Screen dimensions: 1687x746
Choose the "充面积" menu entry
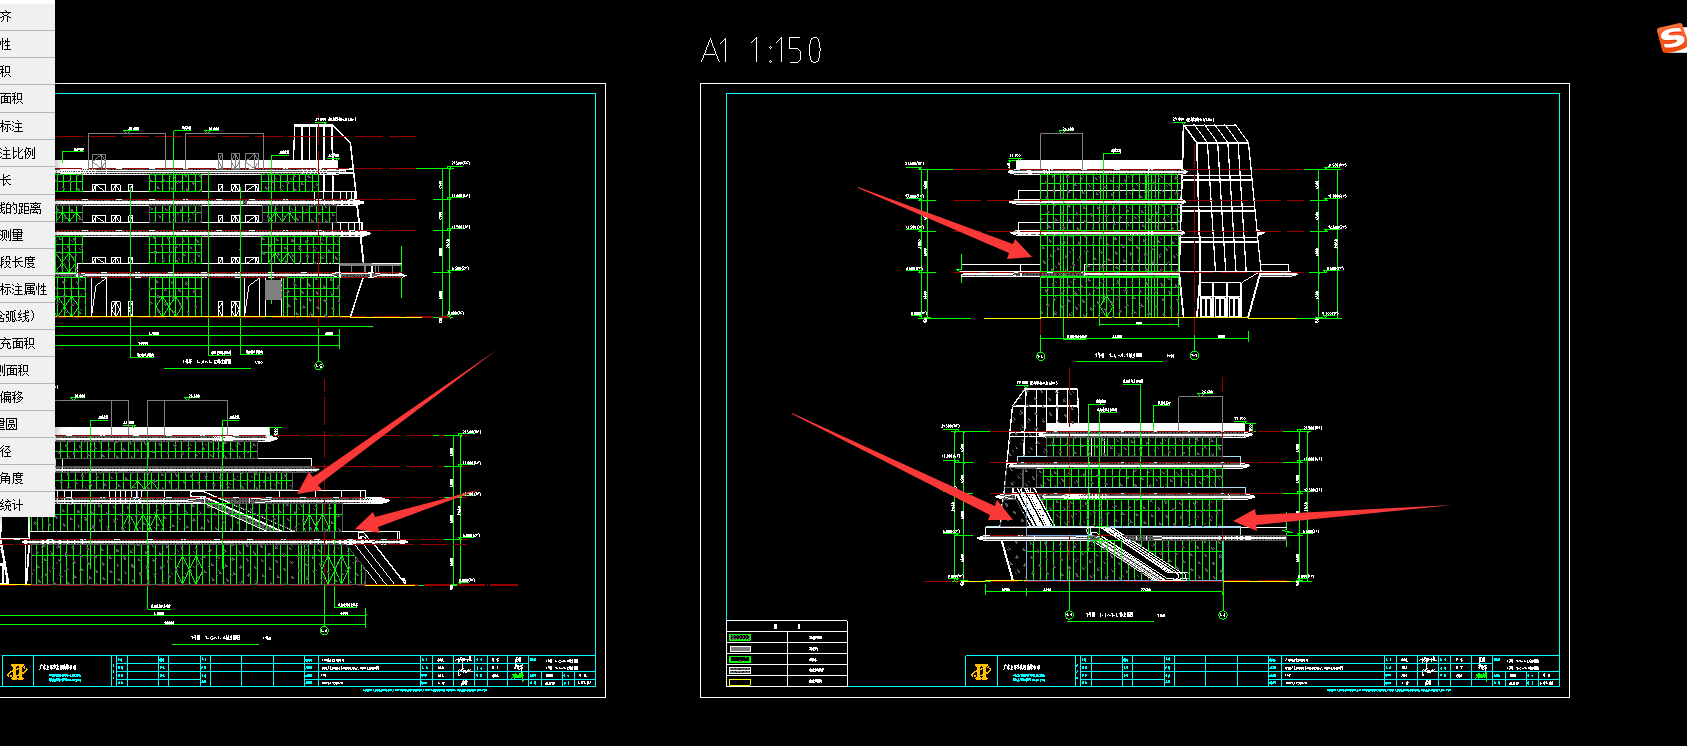27,343
